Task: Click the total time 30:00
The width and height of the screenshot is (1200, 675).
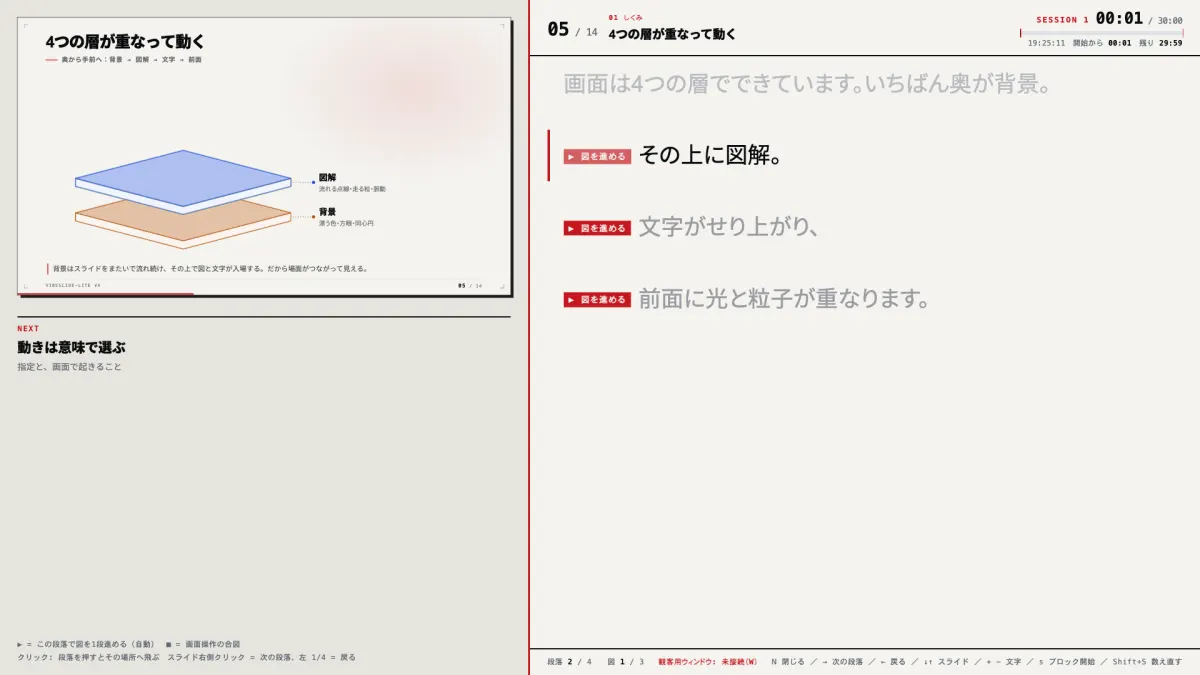Action: (1170, 20)
